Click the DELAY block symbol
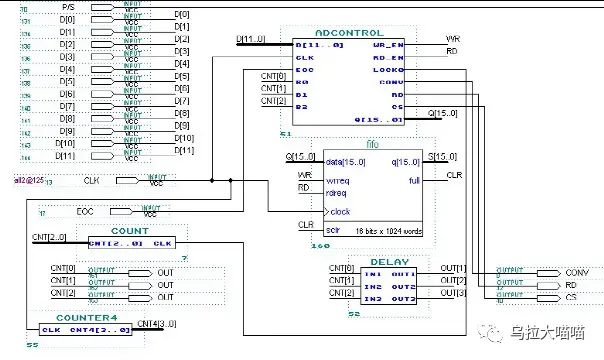The width and height of the screenshot is (604, 360). click(x=388, y=286)
